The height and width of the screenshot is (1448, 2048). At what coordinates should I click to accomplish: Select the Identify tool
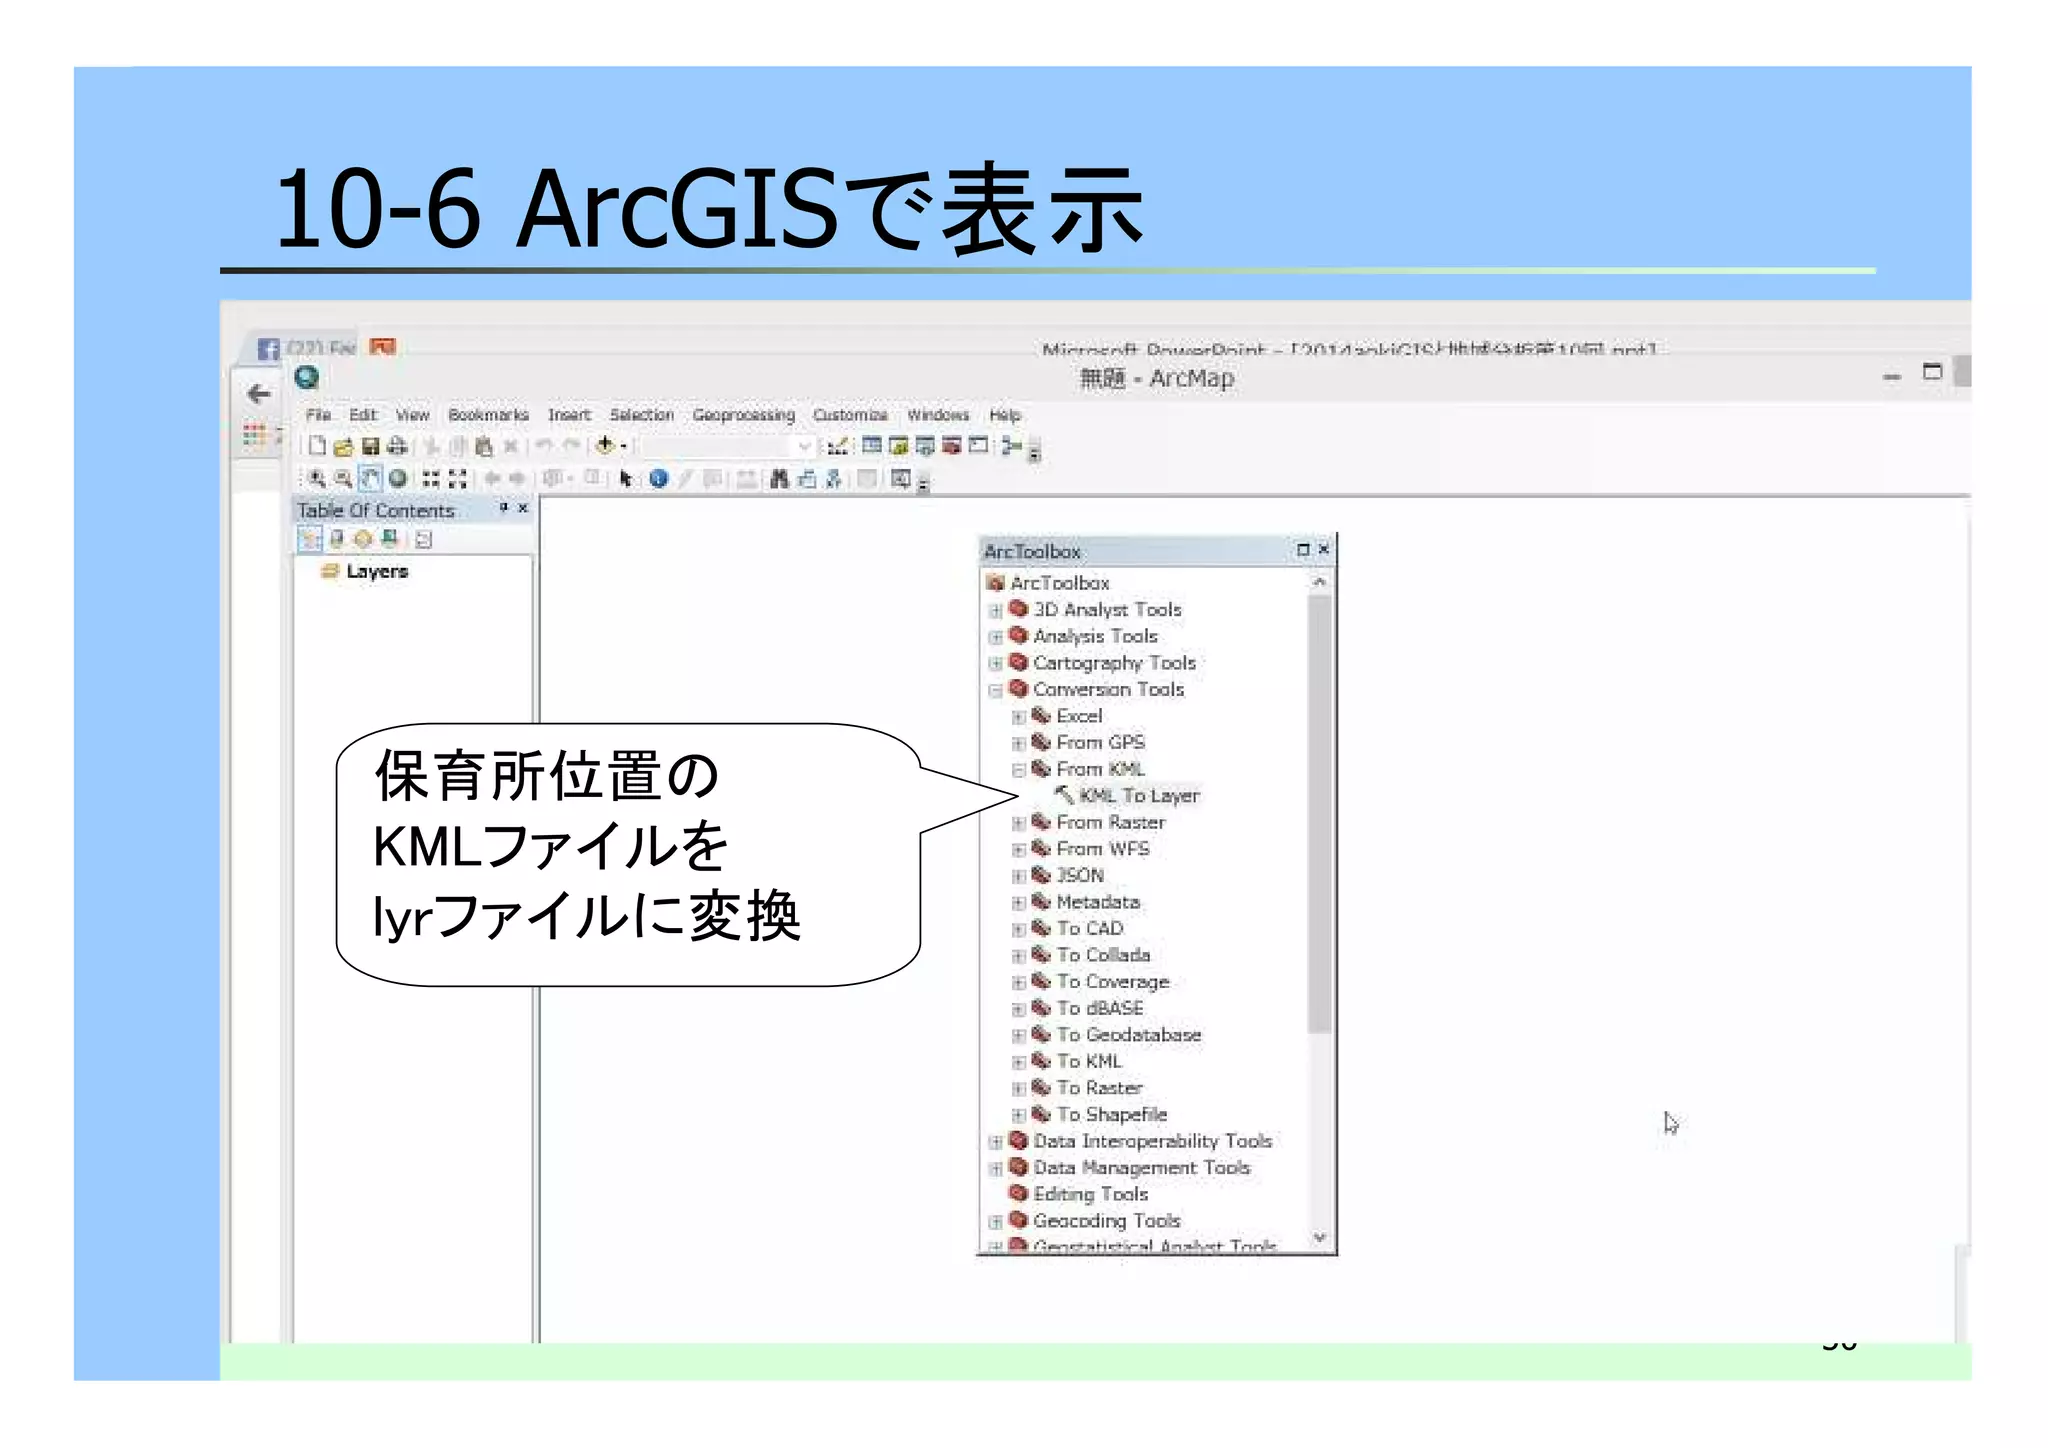tap(658, 479)
